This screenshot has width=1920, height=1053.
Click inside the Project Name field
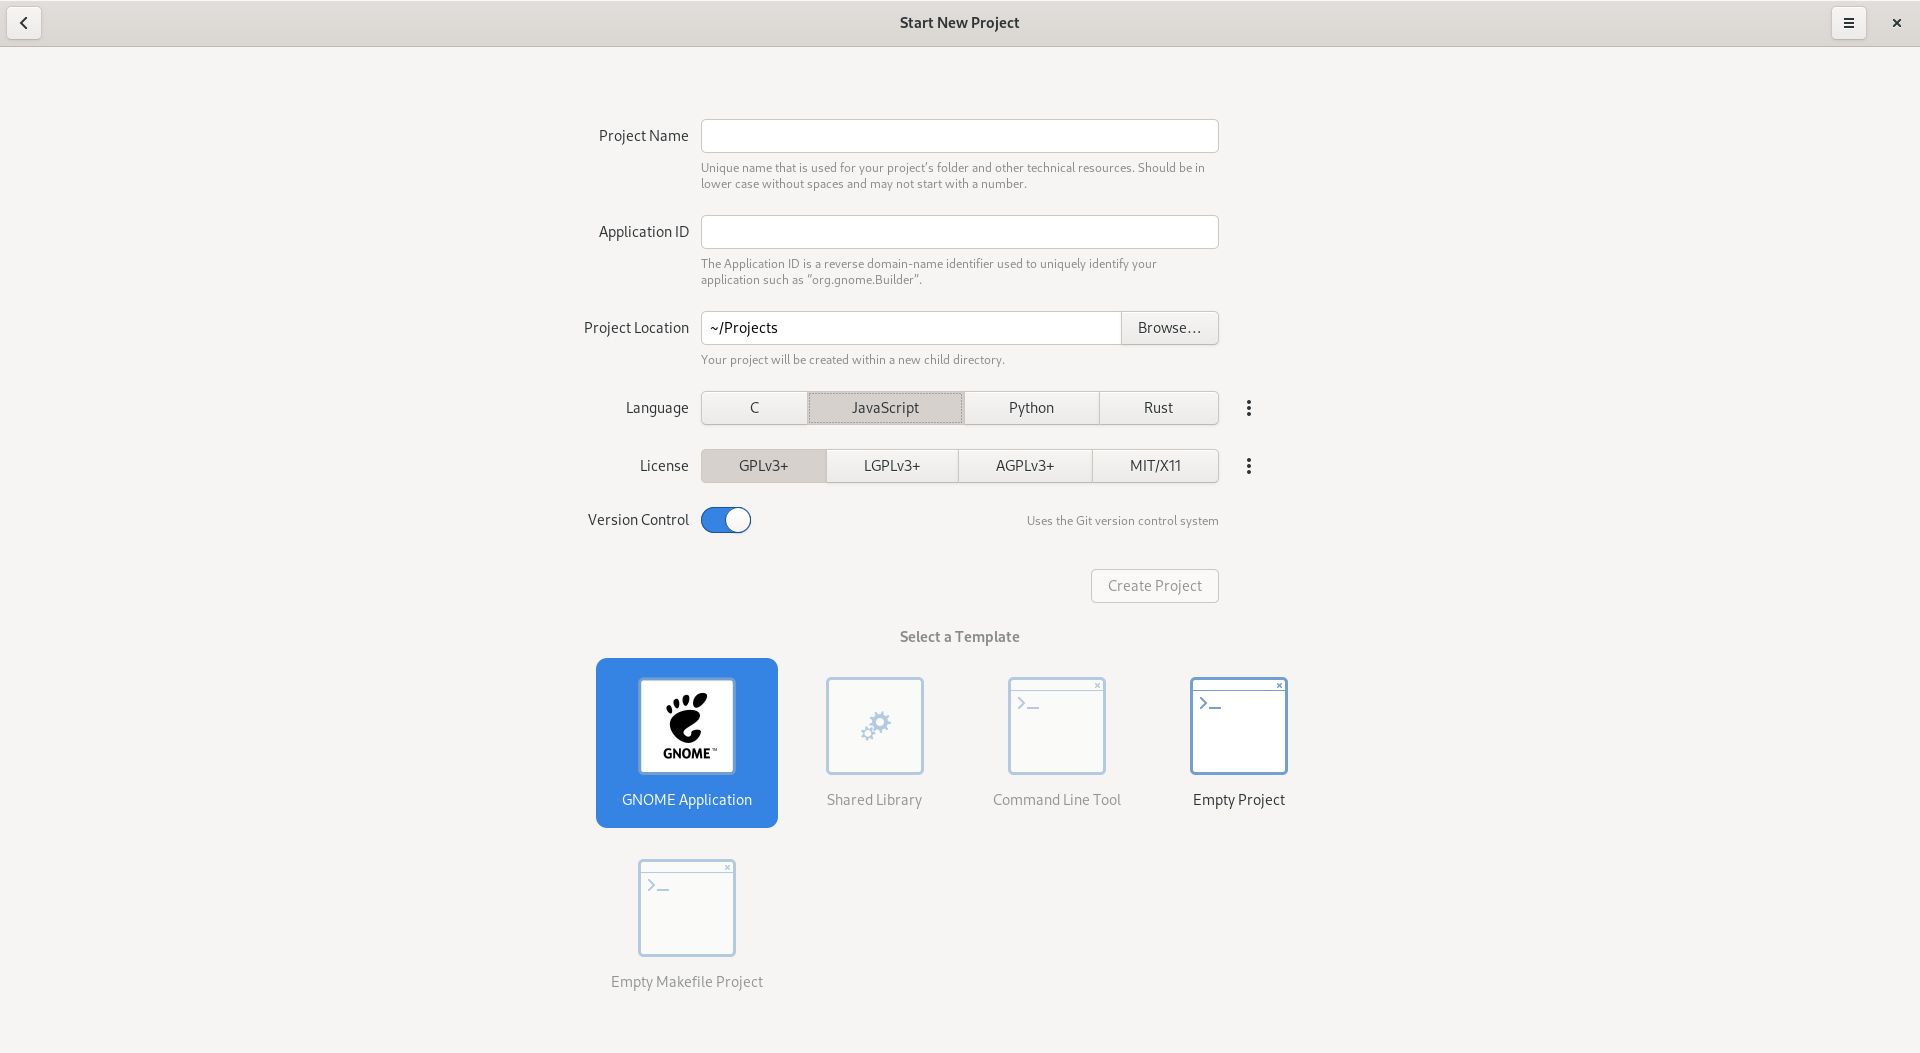[x=959, y=135]
